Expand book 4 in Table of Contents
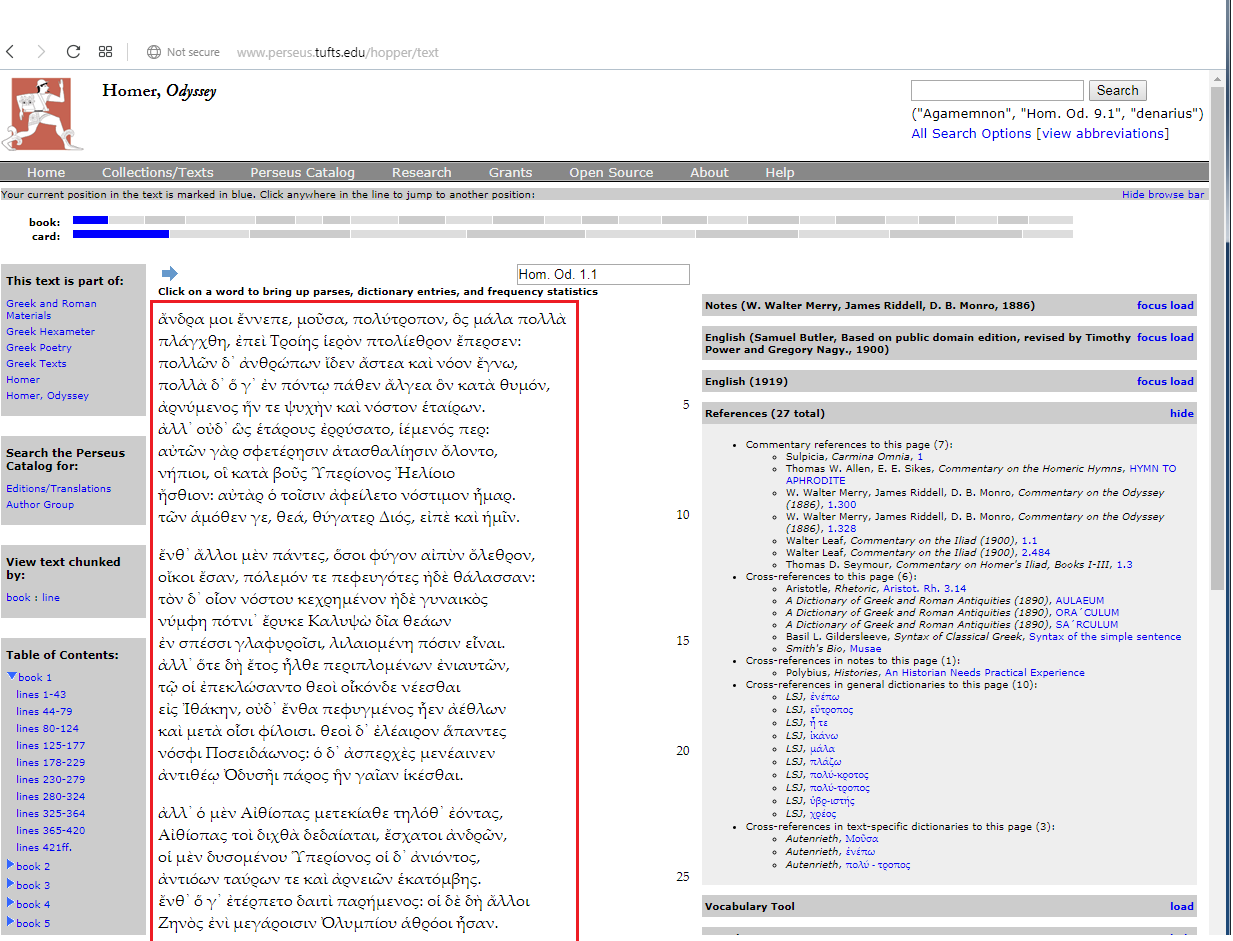 click(11, 903)
